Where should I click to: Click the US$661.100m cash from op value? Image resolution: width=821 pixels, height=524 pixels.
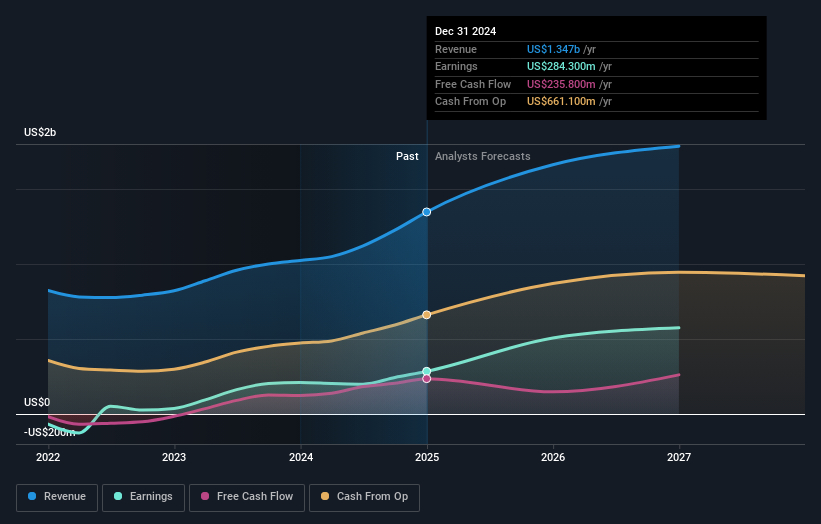click(x=561, y=102)
